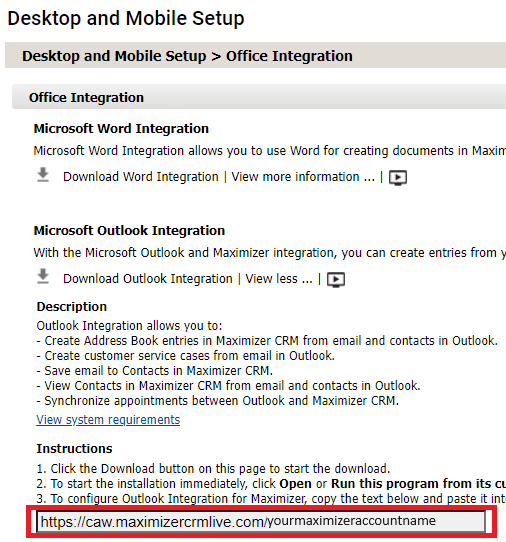The height and width of the screenshot is (542, 506).
Task: Click the Instructions heading
Action: pyautogui.click(x=74, y=448)
